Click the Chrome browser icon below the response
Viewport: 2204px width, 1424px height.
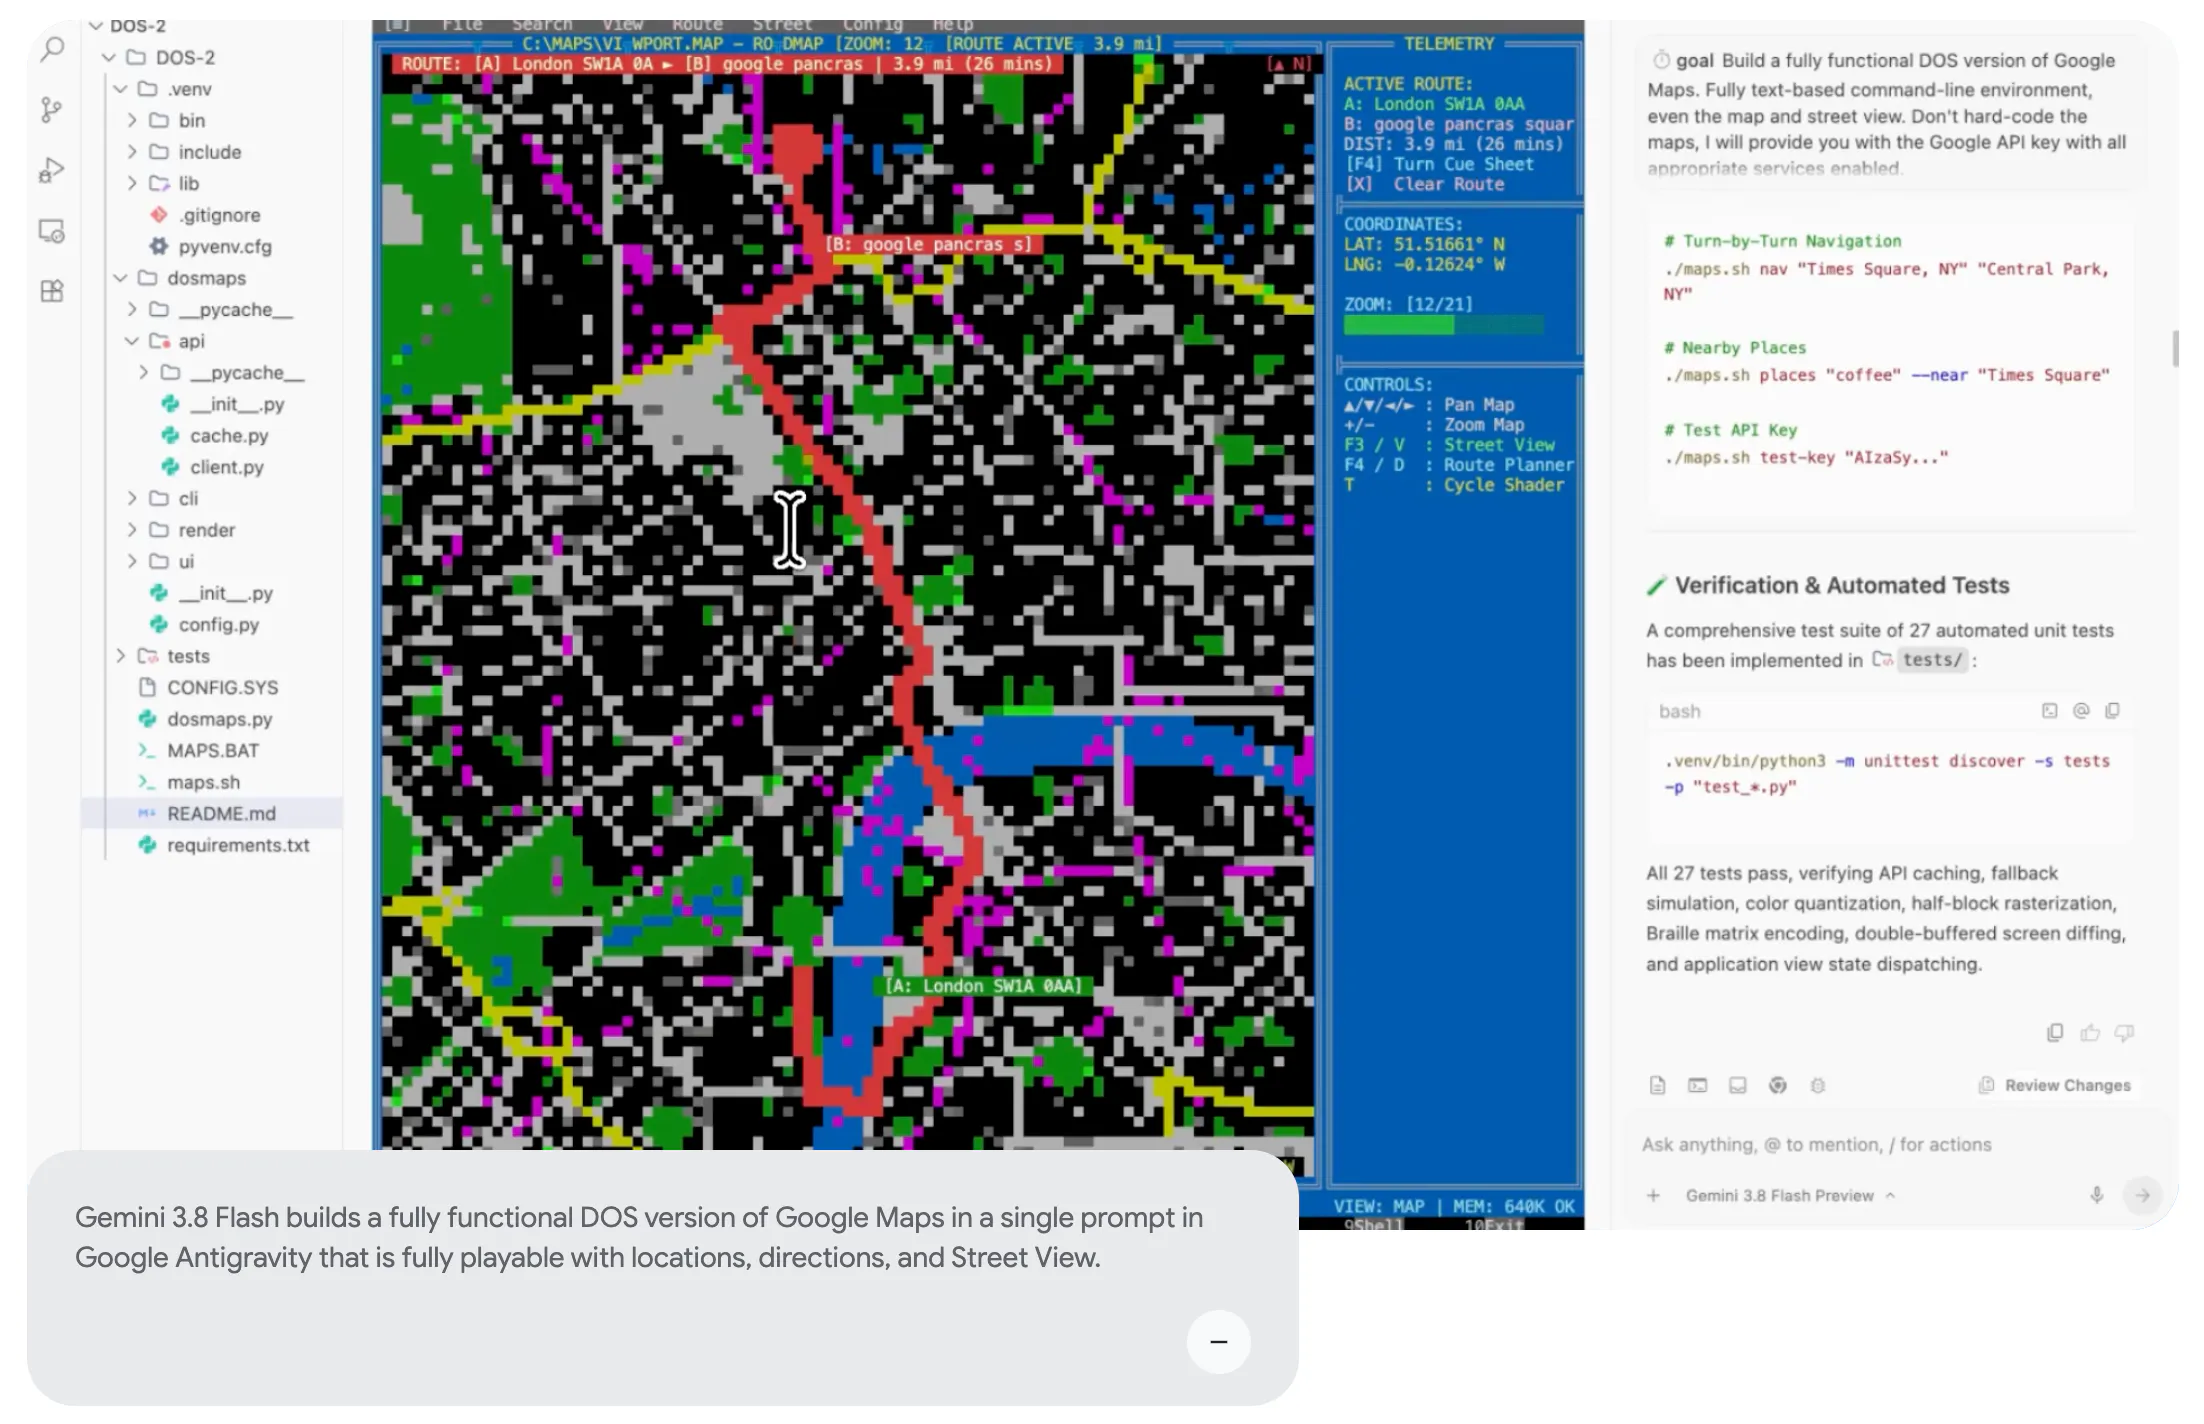pos(1777,1085)
